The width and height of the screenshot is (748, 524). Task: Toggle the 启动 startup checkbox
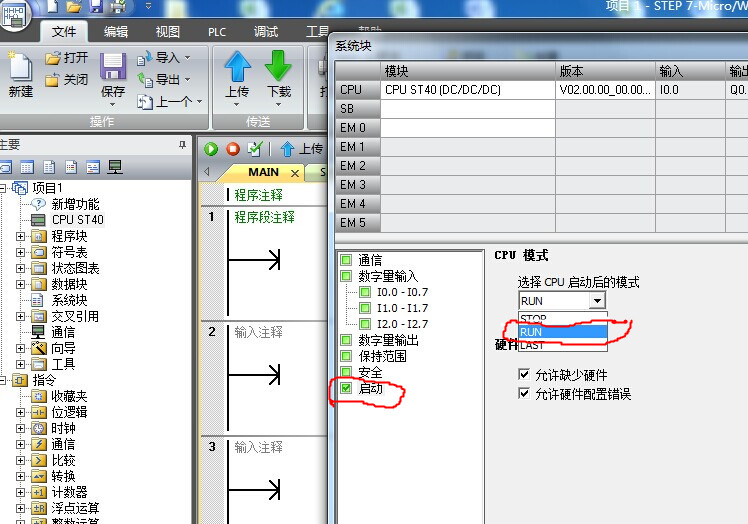346,388
